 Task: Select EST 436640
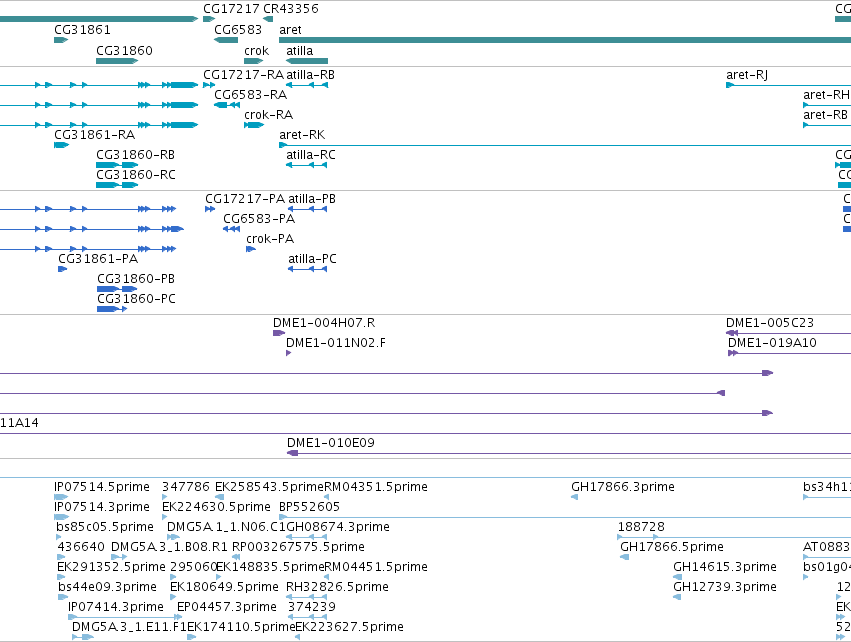point(61,557)
